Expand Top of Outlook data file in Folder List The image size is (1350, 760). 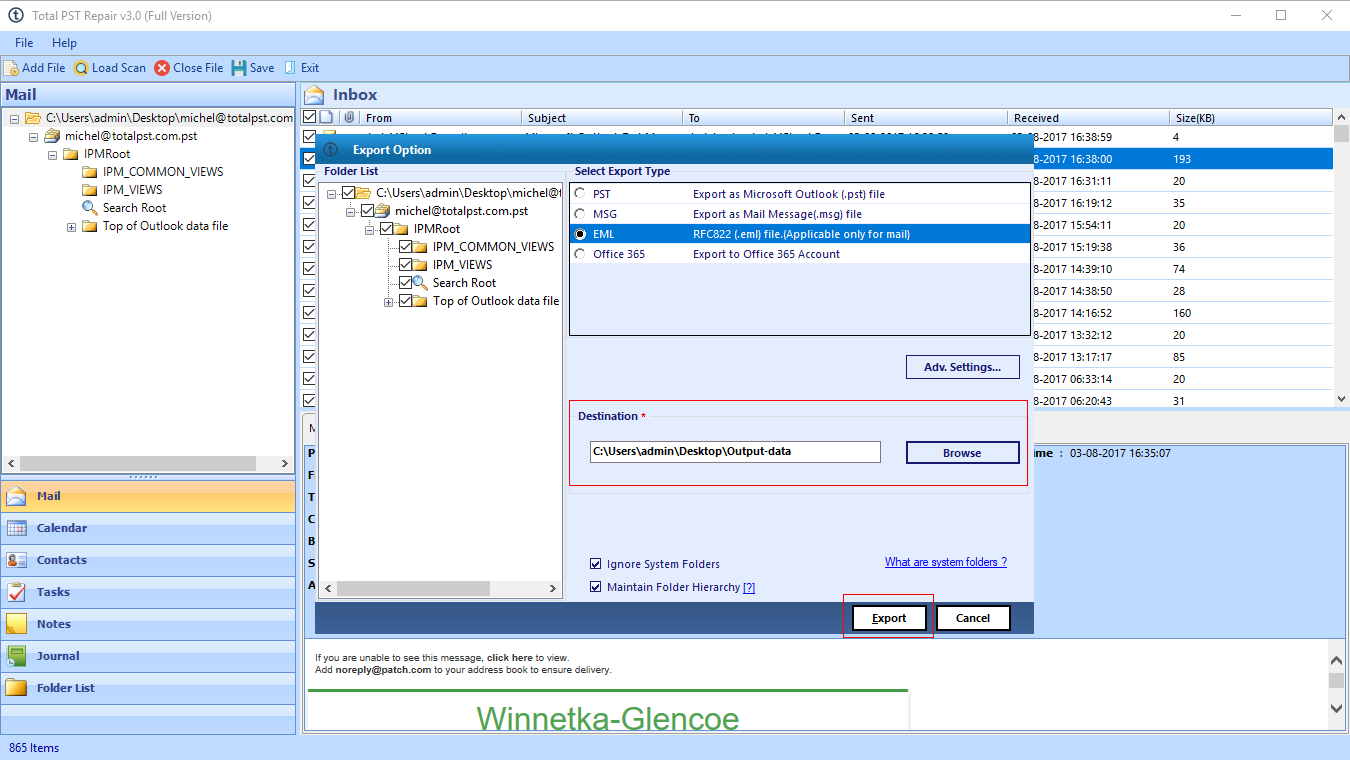click(388, 302)
